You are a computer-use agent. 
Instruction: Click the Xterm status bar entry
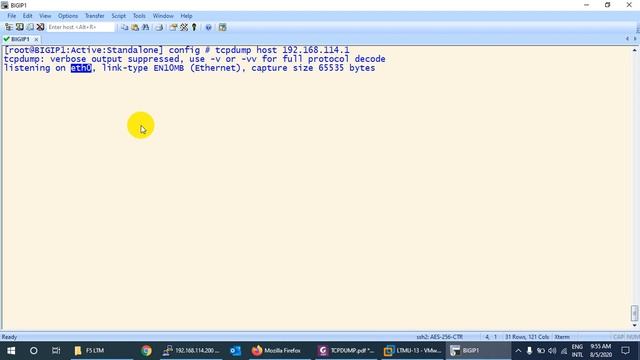(x=562, y=337)
